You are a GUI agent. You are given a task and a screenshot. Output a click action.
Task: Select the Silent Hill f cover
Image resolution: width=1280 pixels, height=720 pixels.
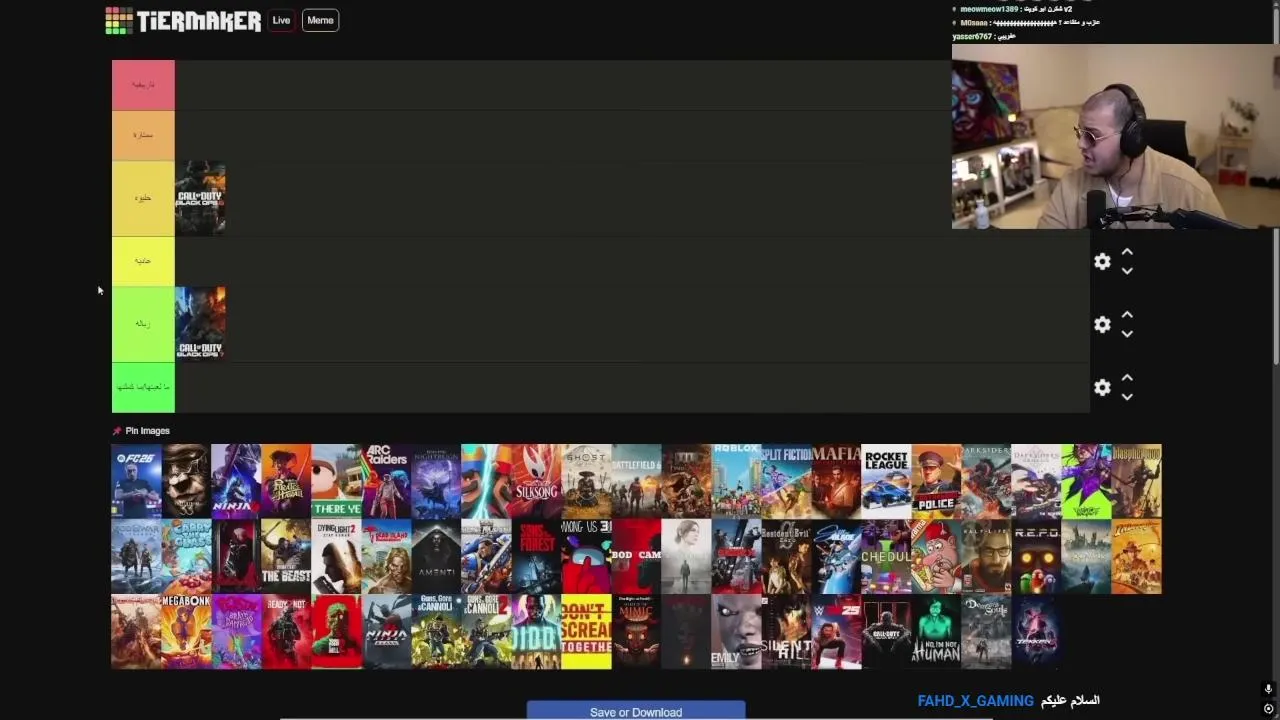point(786,631)
